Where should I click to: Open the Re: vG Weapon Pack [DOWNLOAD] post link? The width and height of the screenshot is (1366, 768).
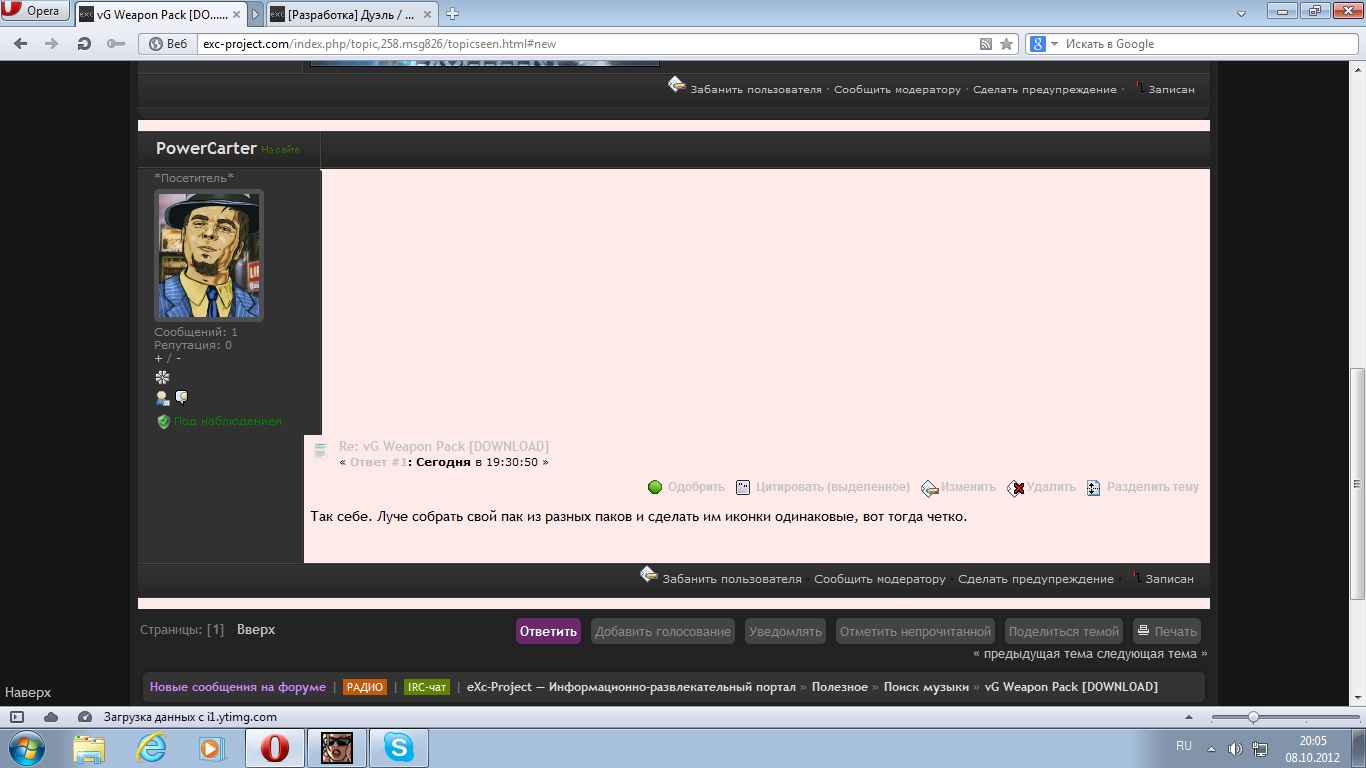point(444,446)
